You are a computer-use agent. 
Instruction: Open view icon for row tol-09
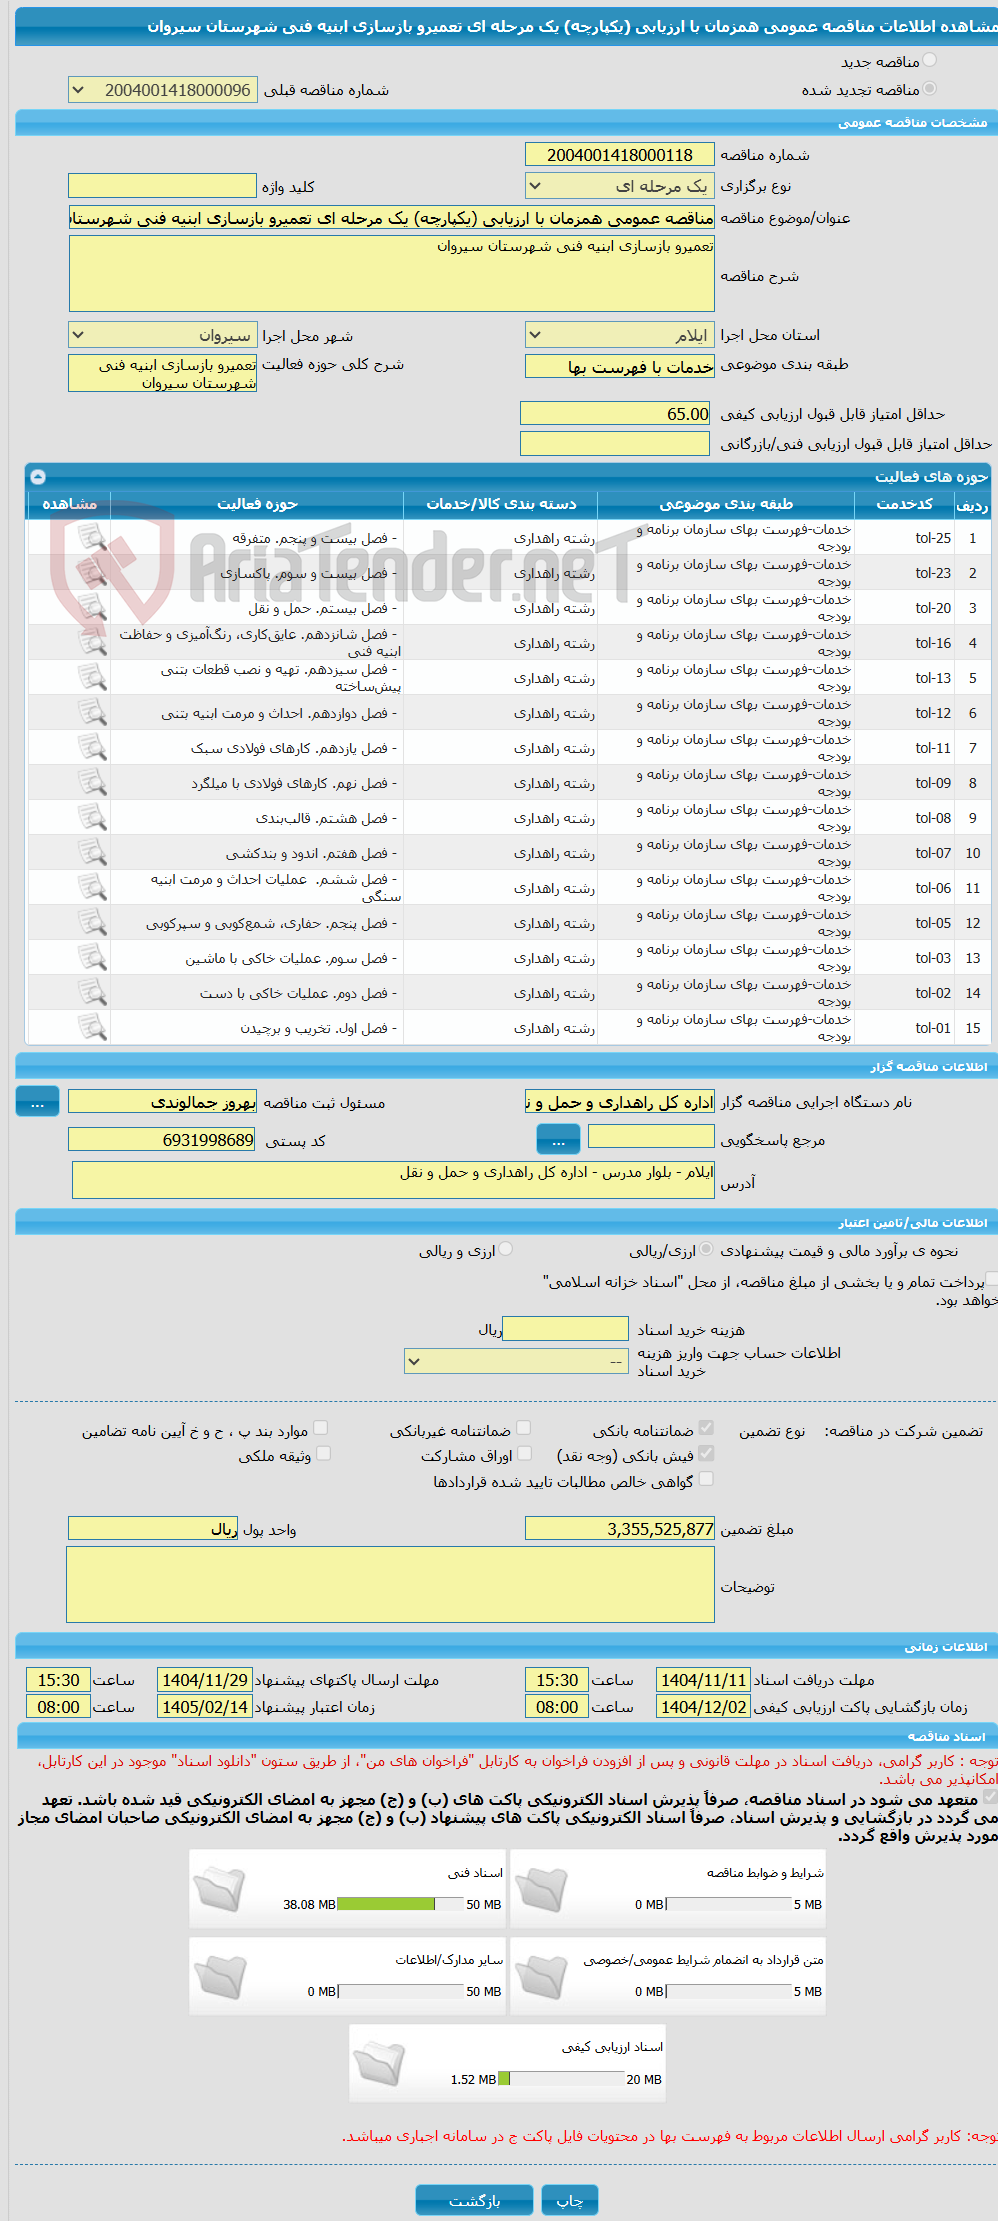(x=92, y=783)
